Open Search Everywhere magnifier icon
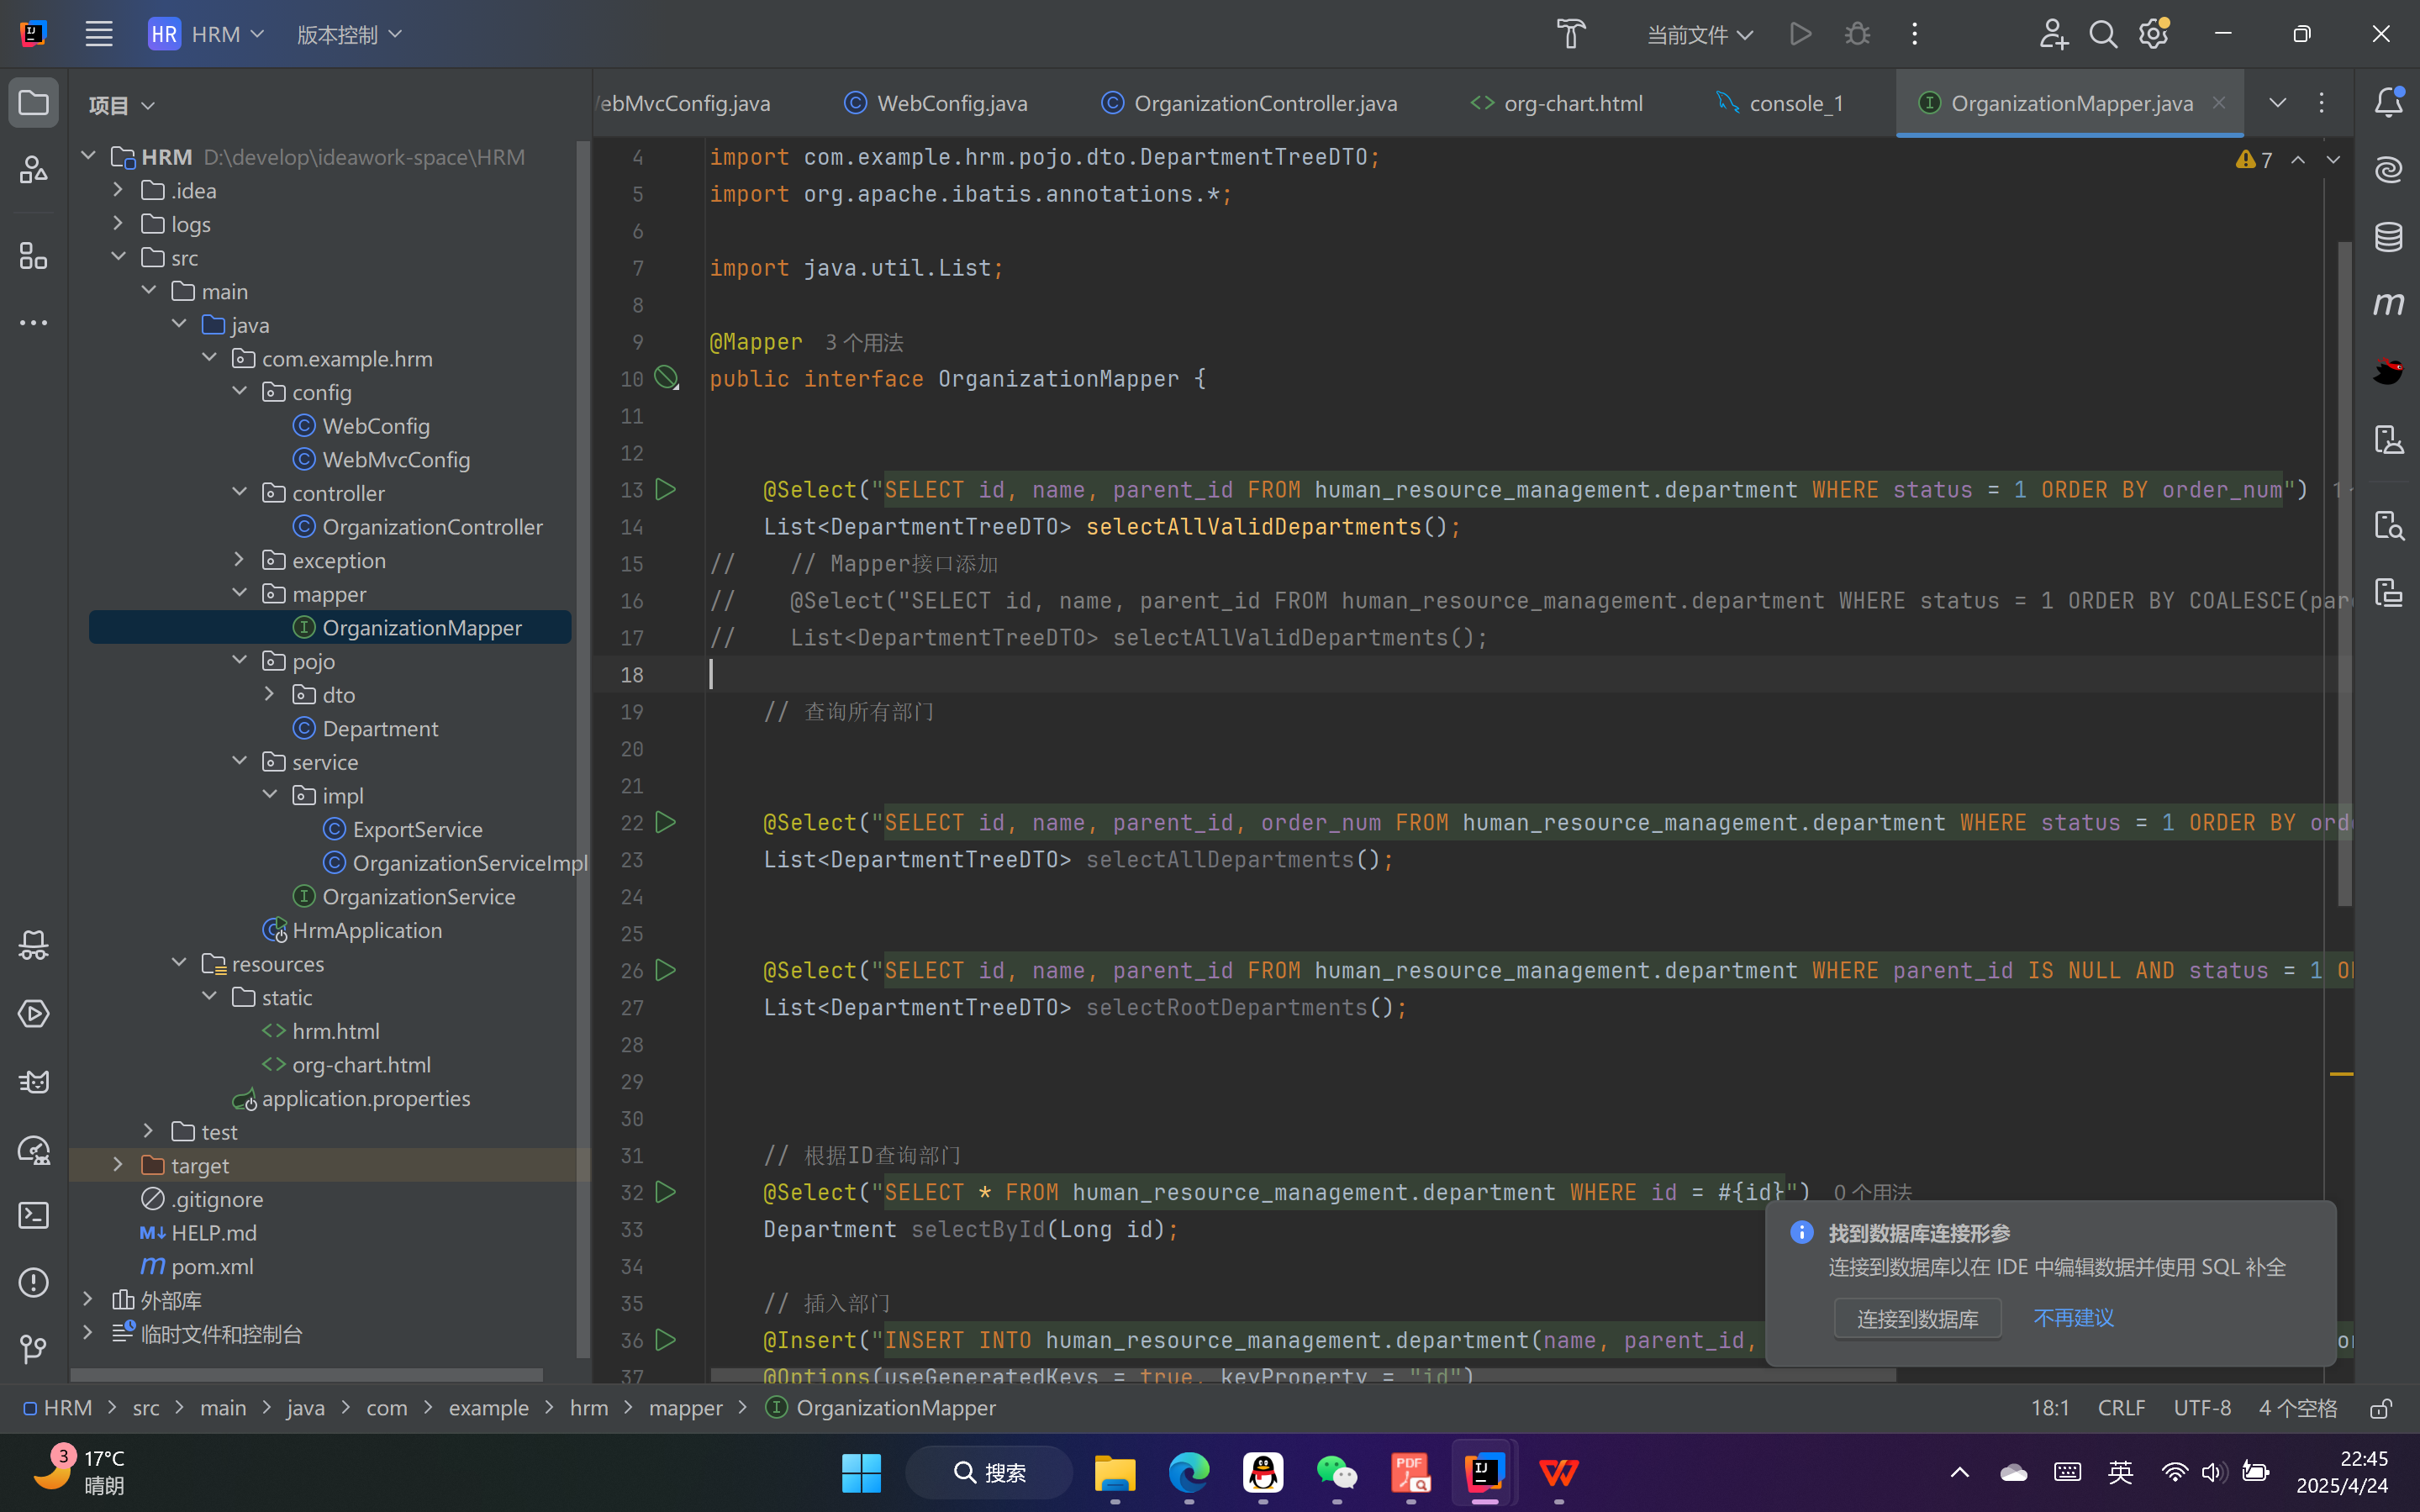 2102,34
